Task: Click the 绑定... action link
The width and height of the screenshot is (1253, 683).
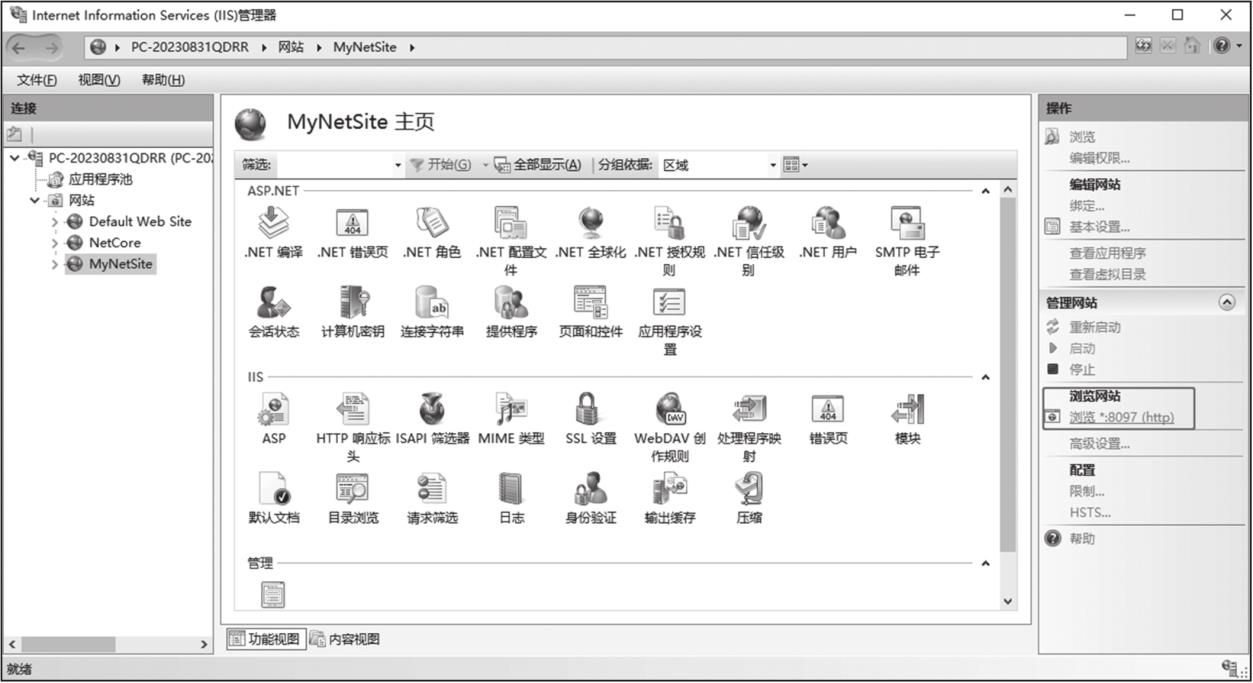Action: 1087,206
